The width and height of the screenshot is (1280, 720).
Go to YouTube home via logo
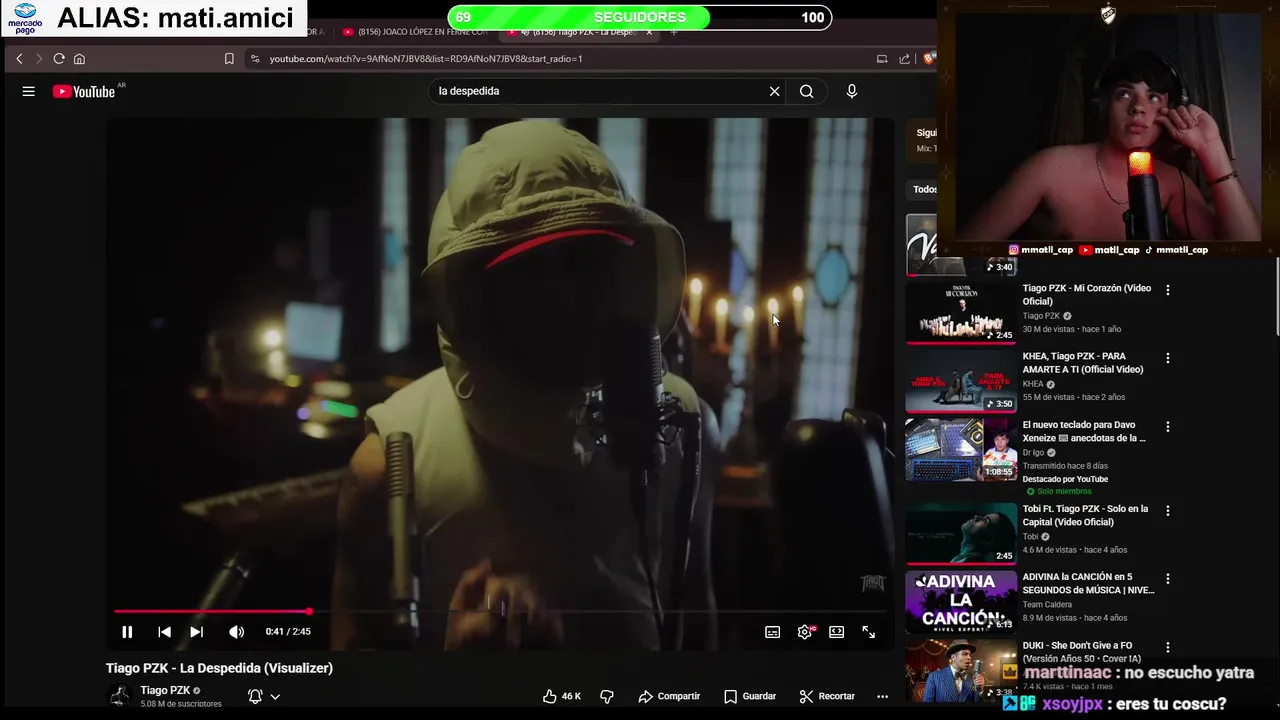84,91
